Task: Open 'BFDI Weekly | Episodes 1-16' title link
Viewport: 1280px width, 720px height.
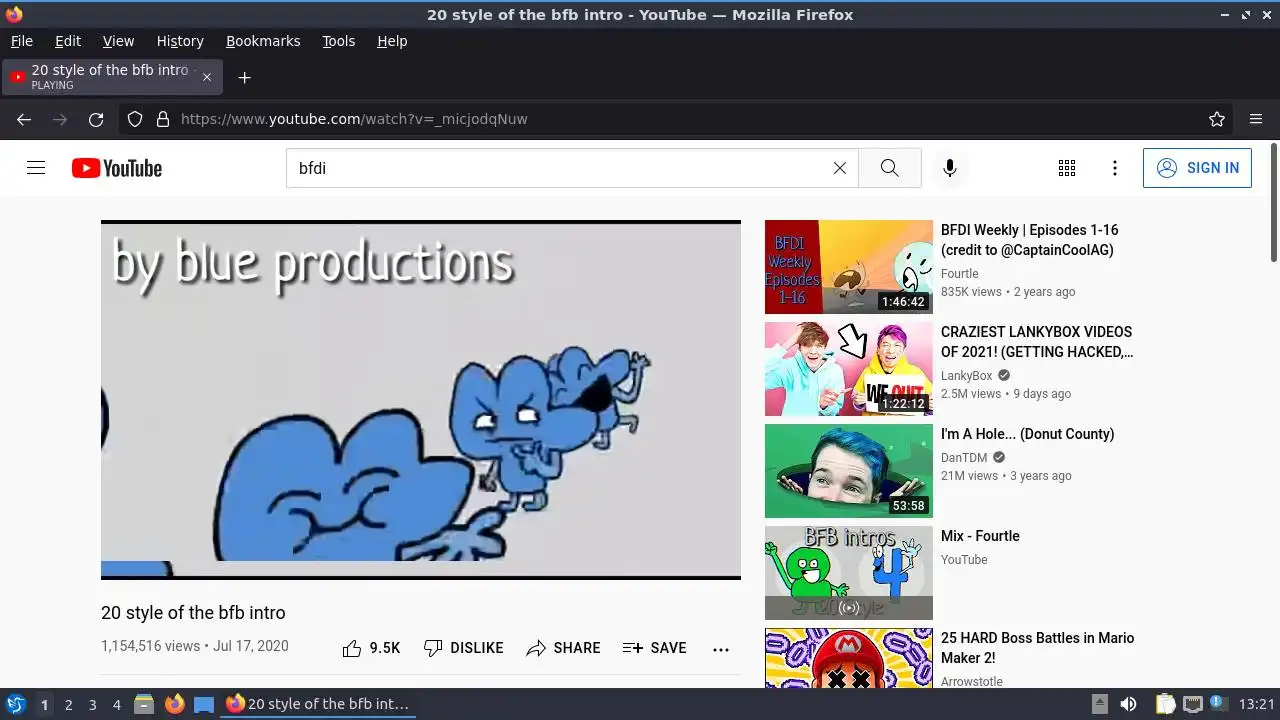Action: click(1030, 240)
